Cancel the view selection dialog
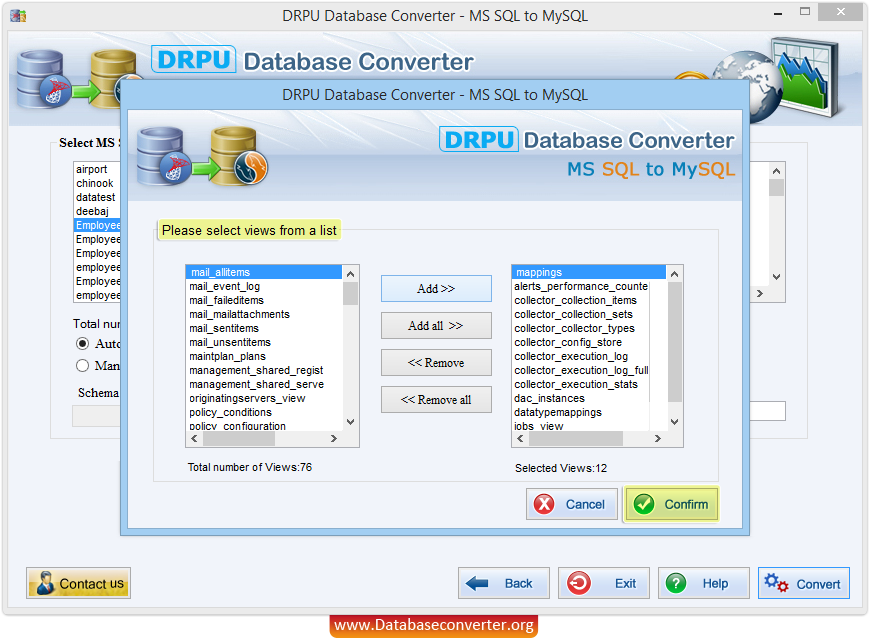This screenshot has height=643, width=870. pos(571,504)
